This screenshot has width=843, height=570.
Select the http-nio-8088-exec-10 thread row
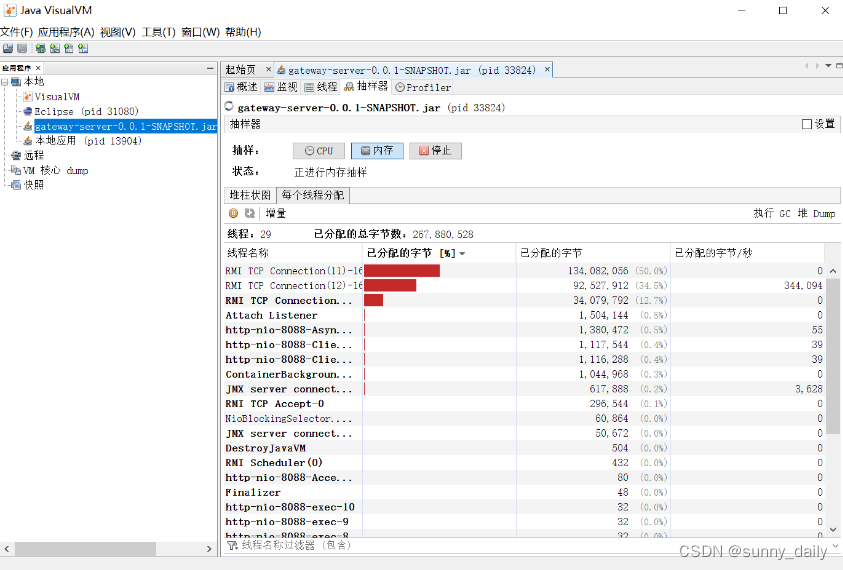(524, 507)
